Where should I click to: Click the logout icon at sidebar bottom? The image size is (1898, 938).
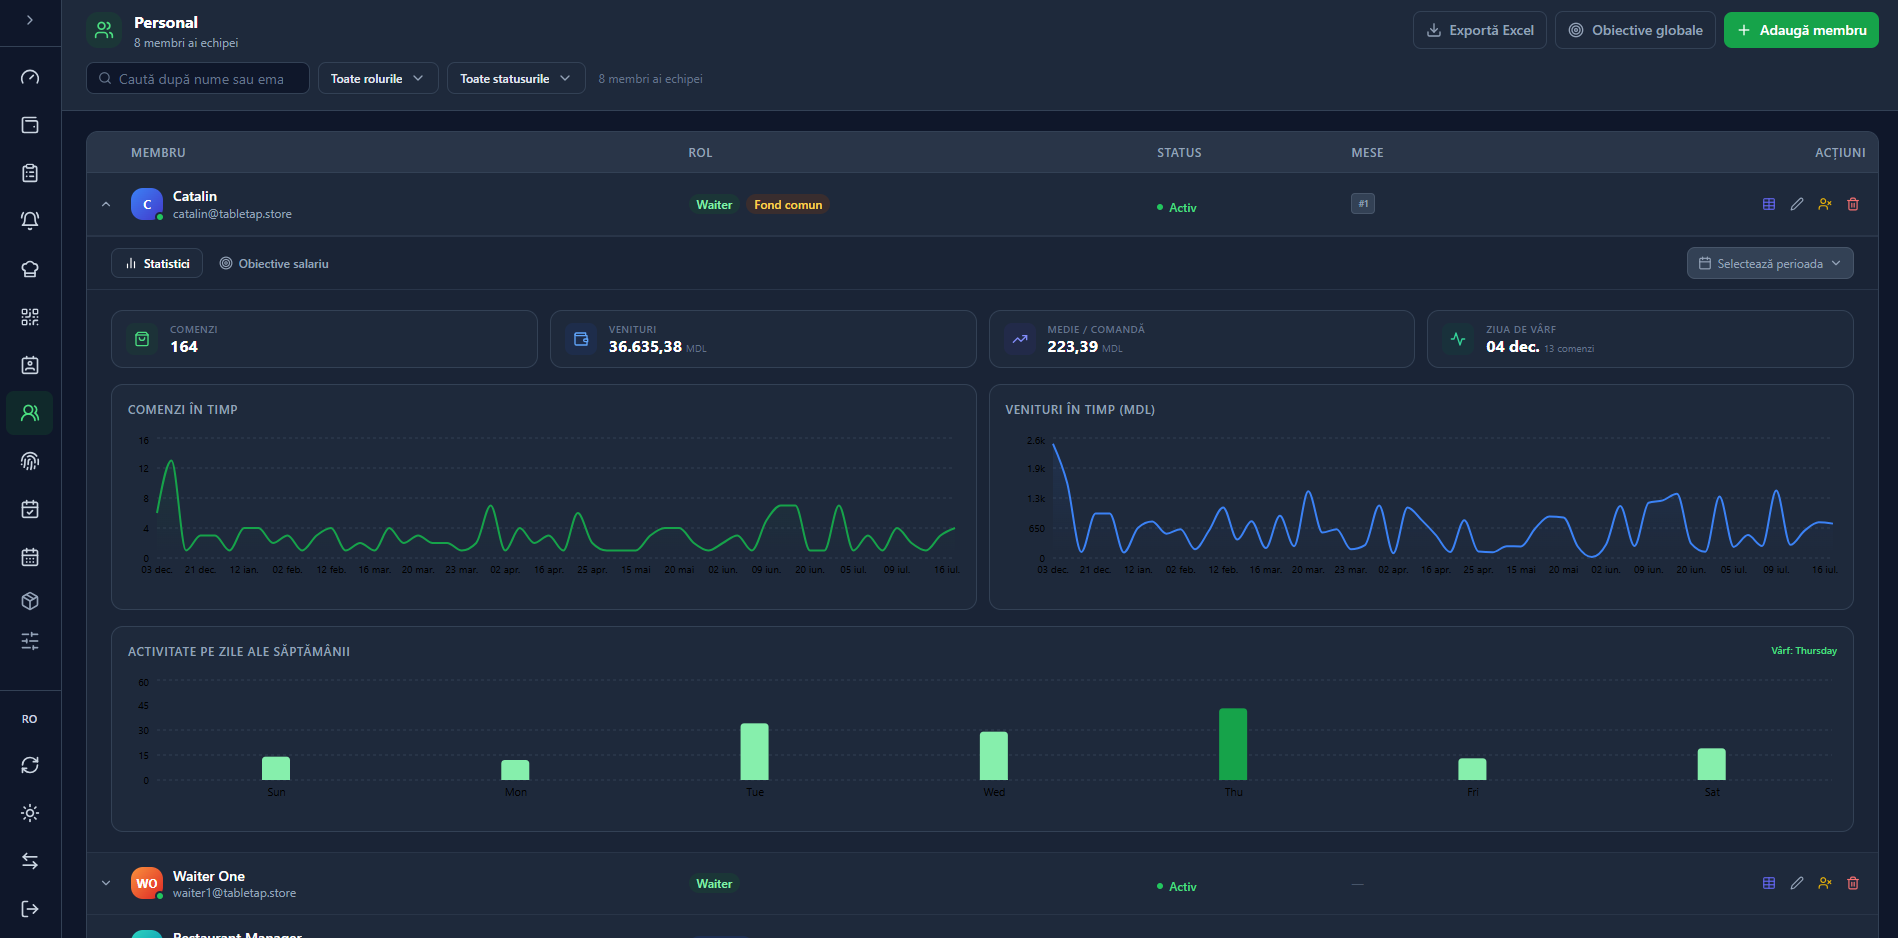pos(30,909)
